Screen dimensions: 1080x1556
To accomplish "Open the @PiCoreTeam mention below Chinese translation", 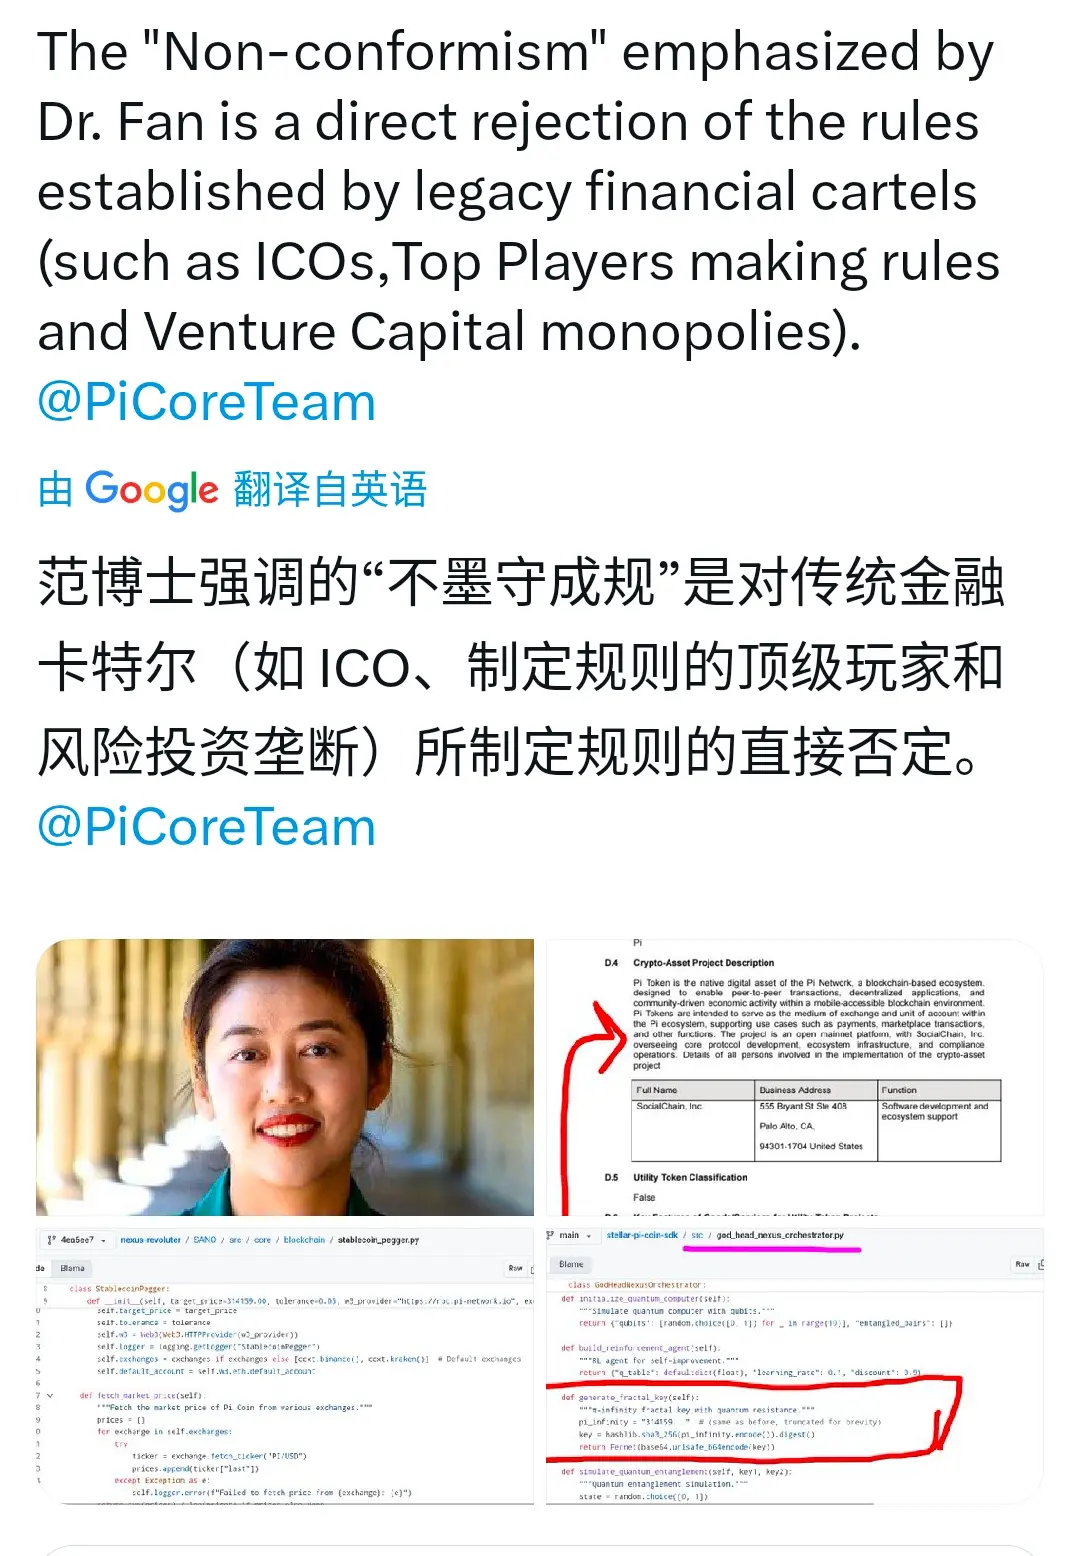I will tap(206, 828).
